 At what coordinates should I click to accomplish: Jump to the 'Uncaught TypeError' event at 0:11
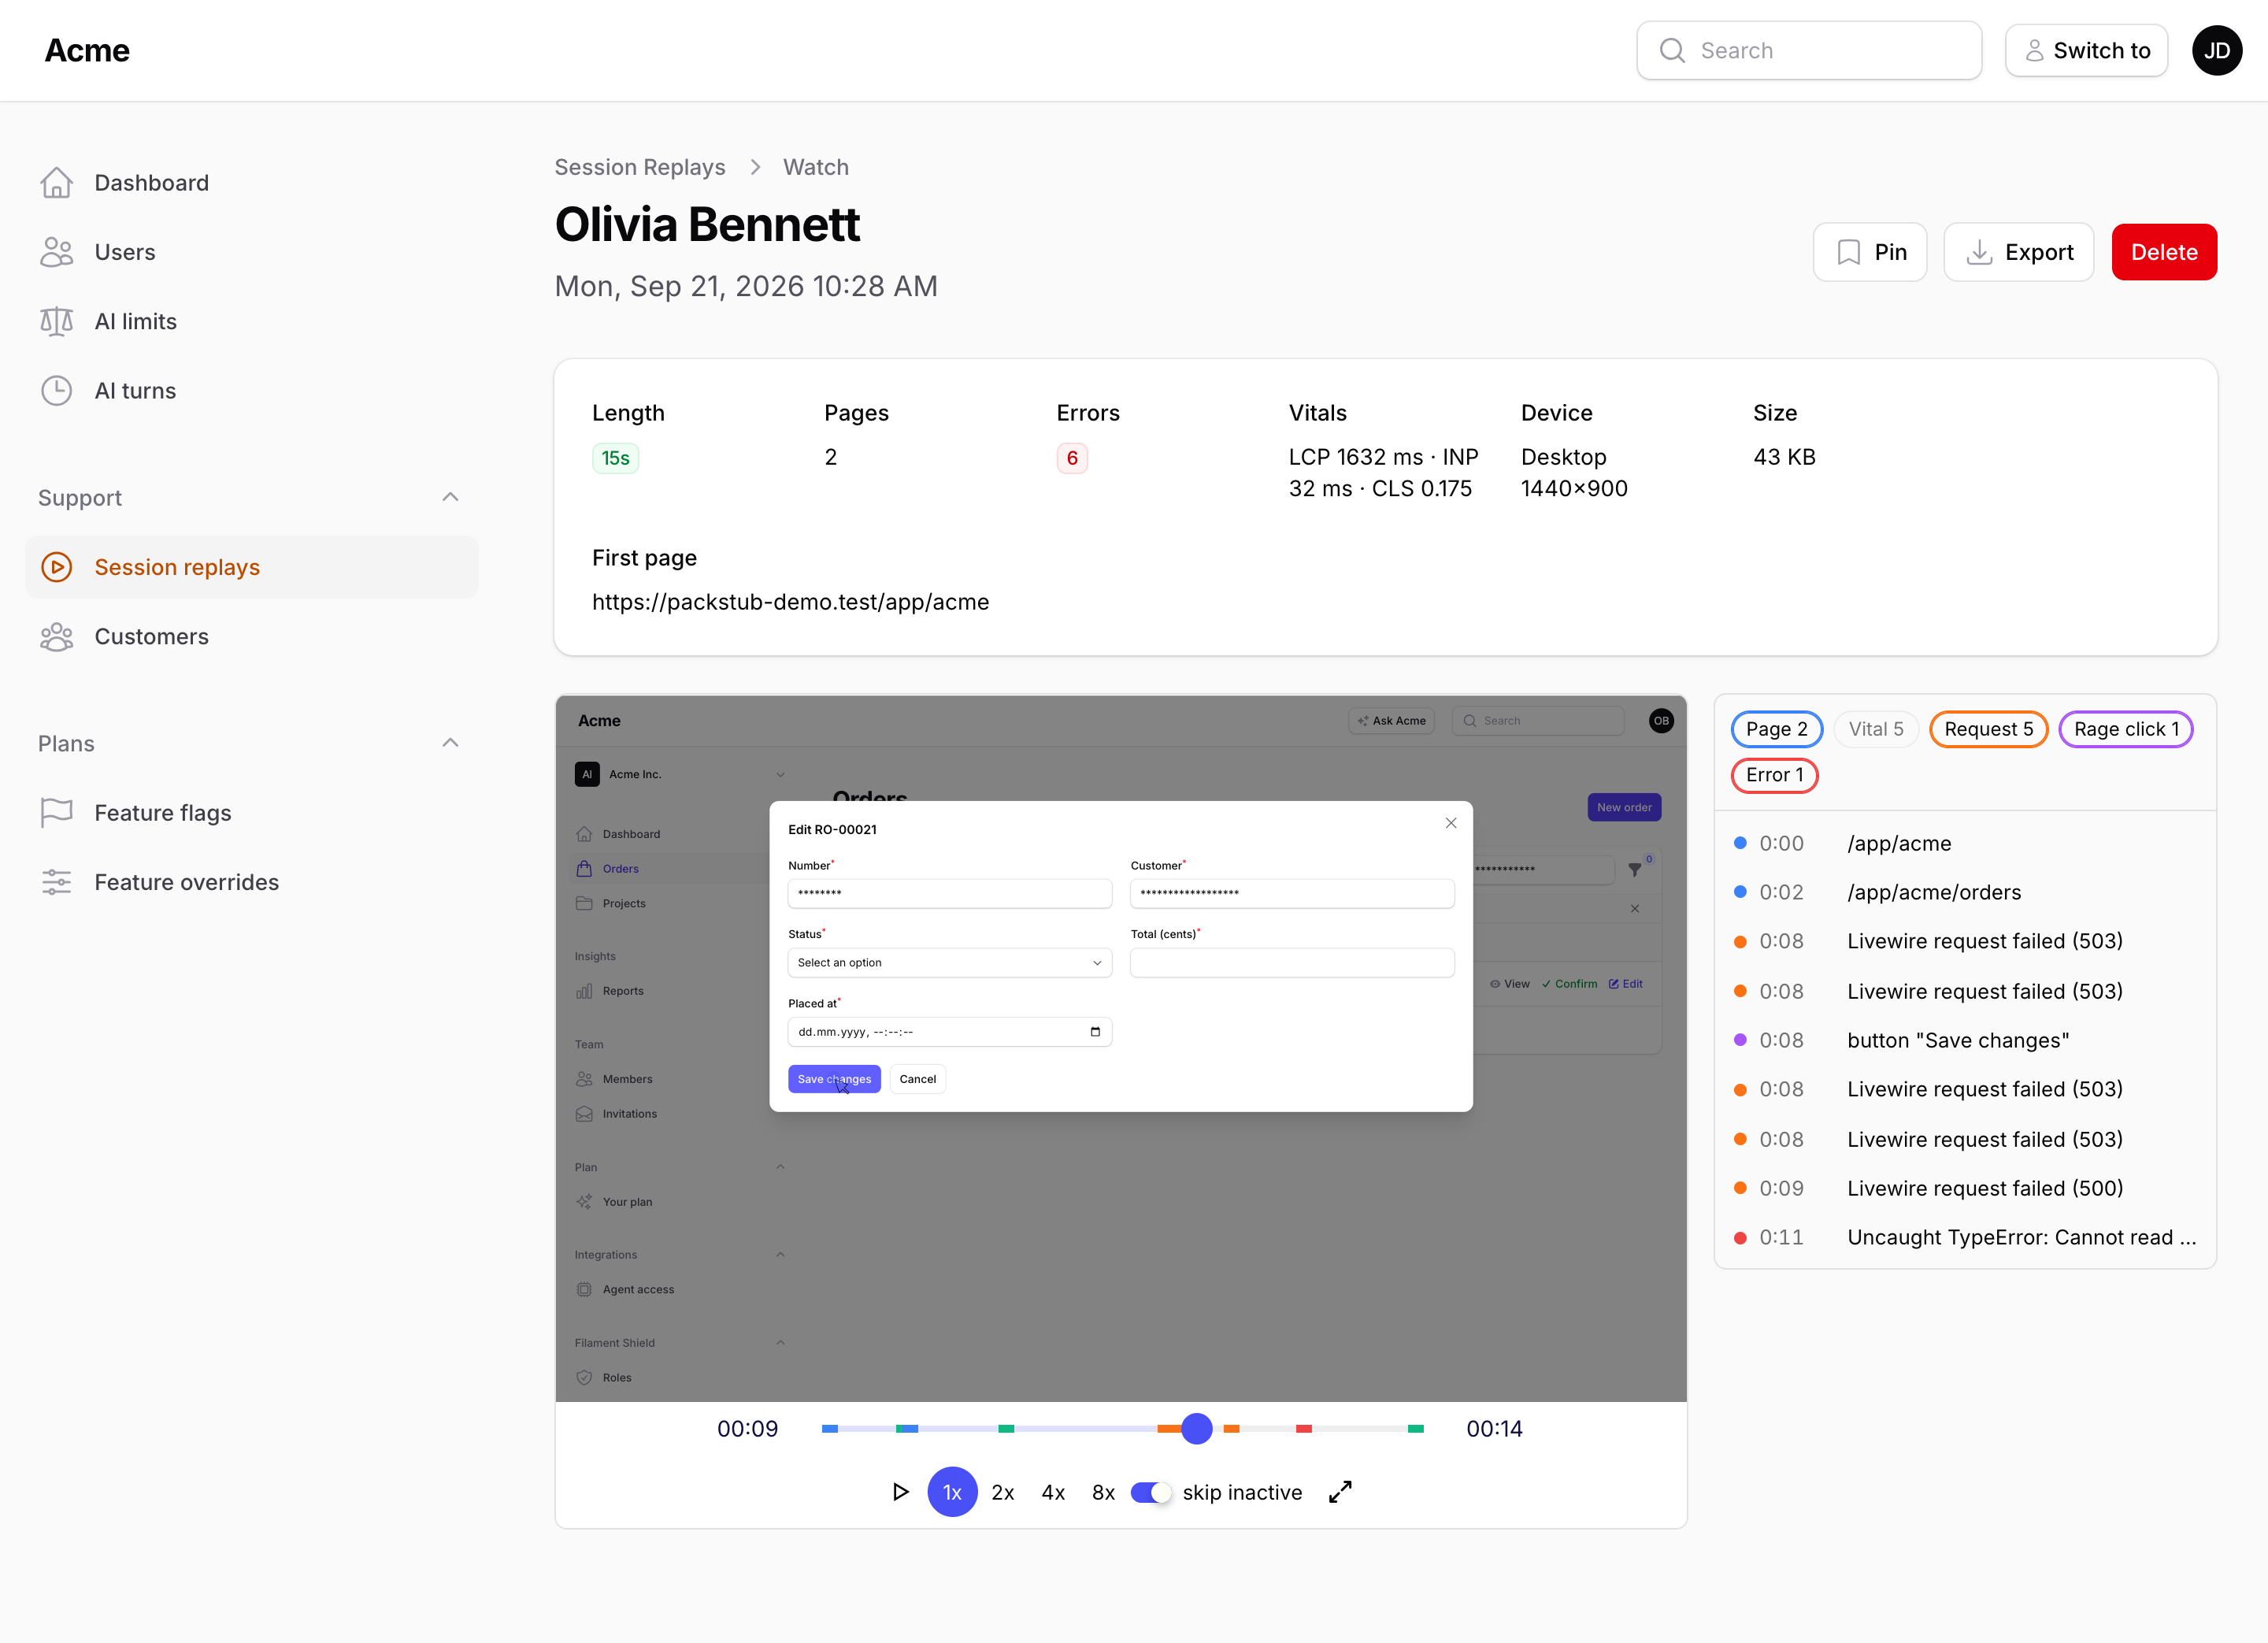pos(1965,1237)
